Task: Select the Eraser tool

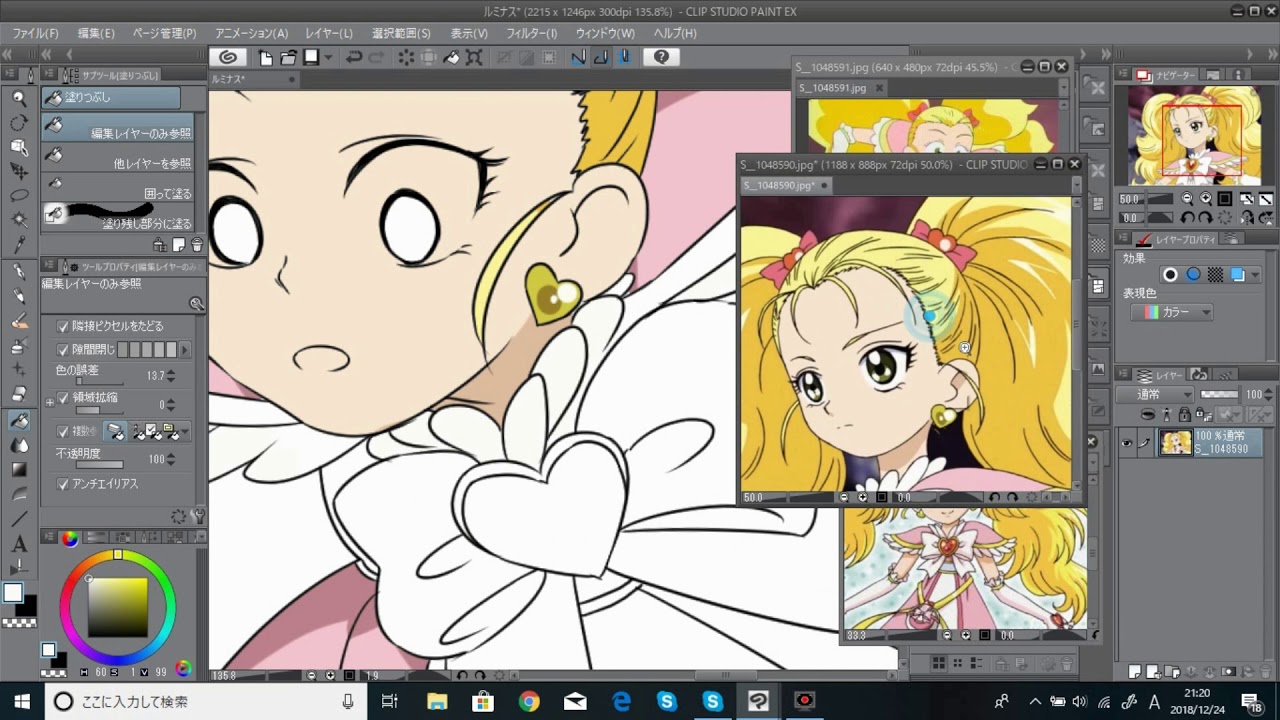Action: [x=19, y=395]
